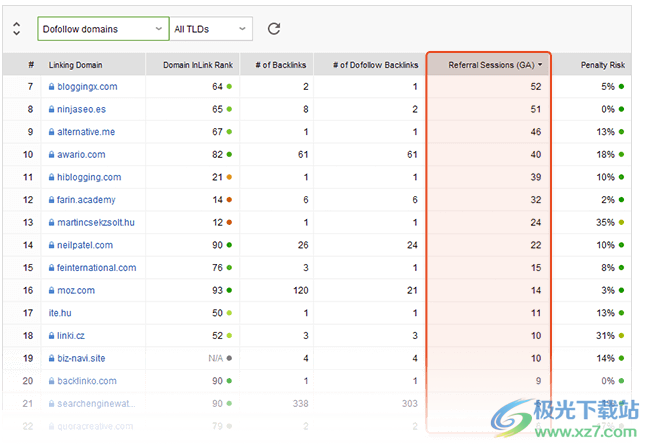This screenshot has width=650, height=448.
Task: Open the Dofollow domains dropdown
Action: click(103, 29)
